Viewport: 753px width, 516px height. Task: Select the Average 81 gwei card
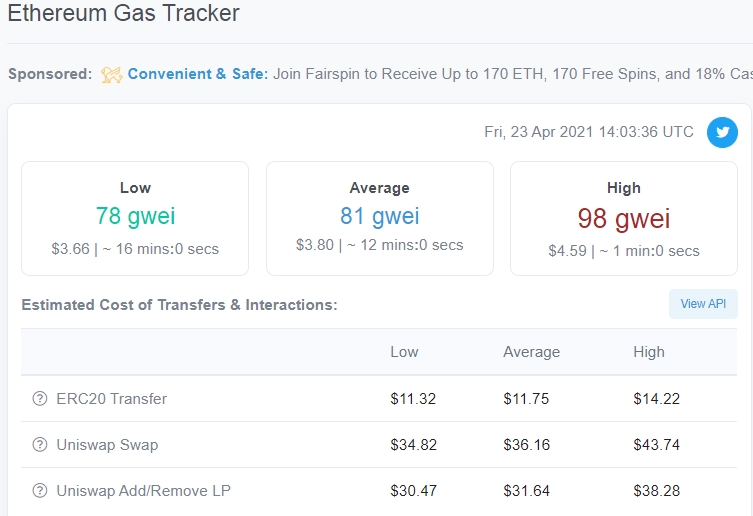379,218
